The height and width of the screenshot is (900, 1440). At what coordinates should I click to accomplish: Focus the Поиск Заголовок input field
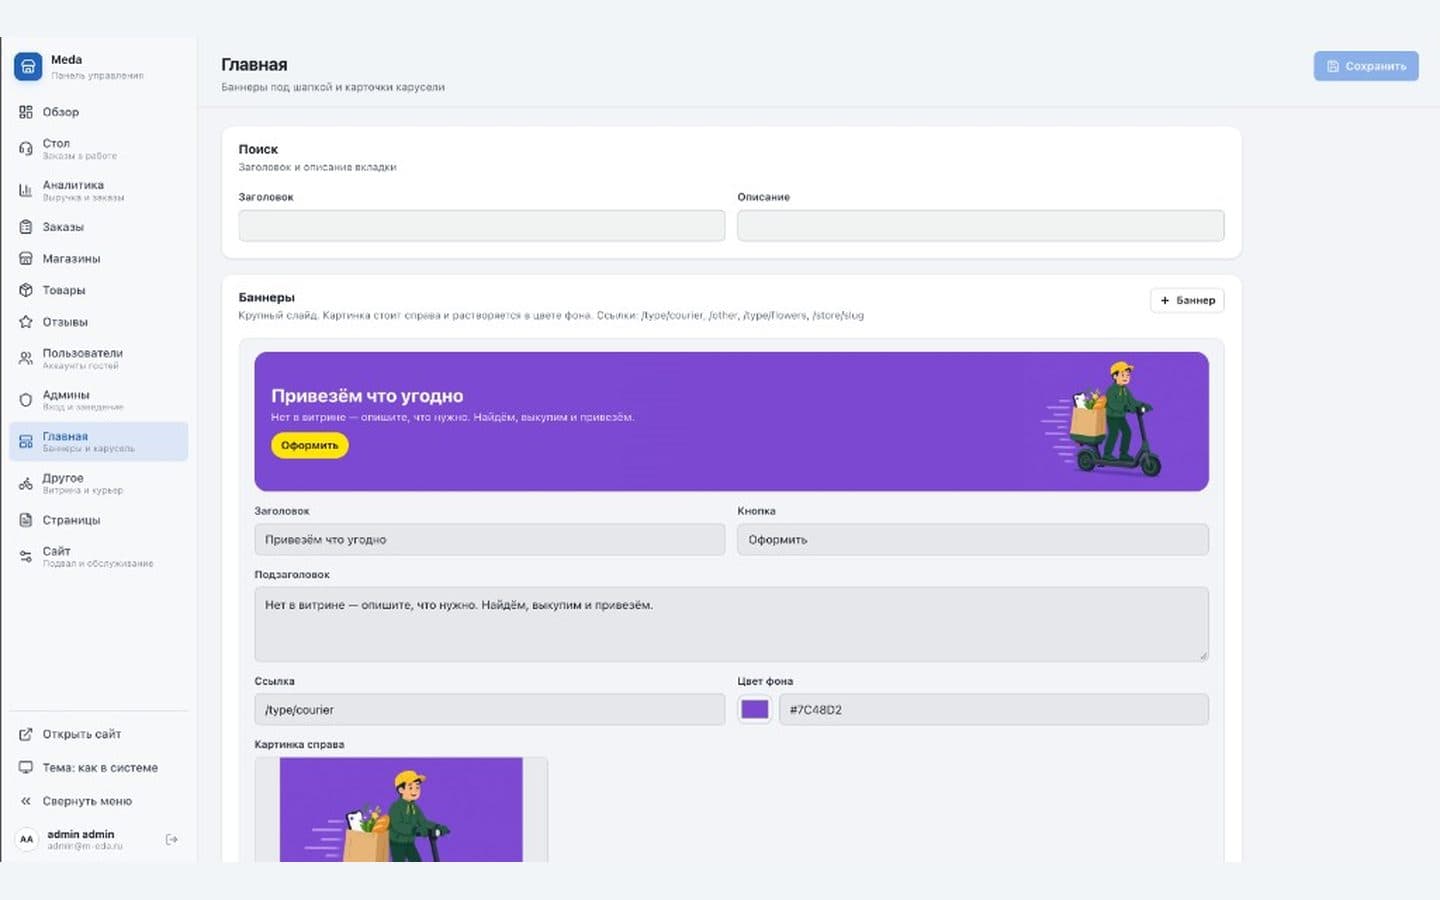[x=482, y=225]
